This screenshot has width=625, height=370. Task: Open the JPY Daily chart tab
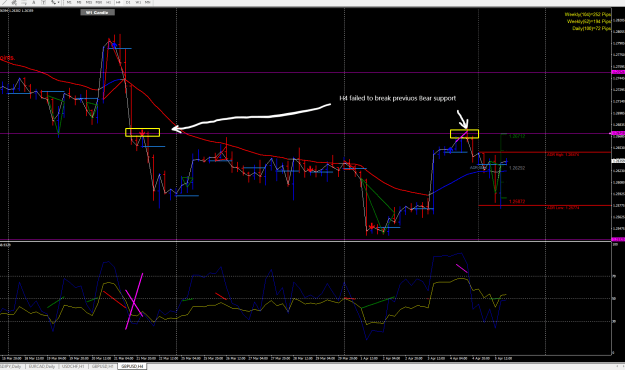pos(11,366)
